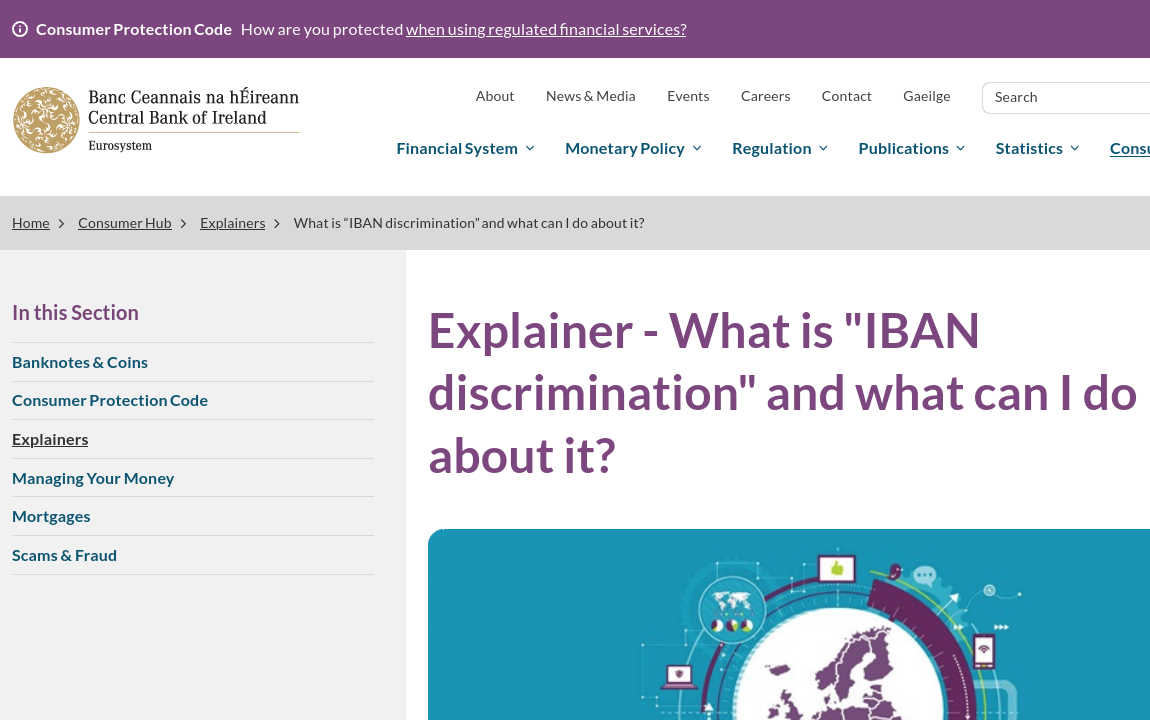Go to News & Media
This screenshot has height=720, width=1150.
coord(590,96)
